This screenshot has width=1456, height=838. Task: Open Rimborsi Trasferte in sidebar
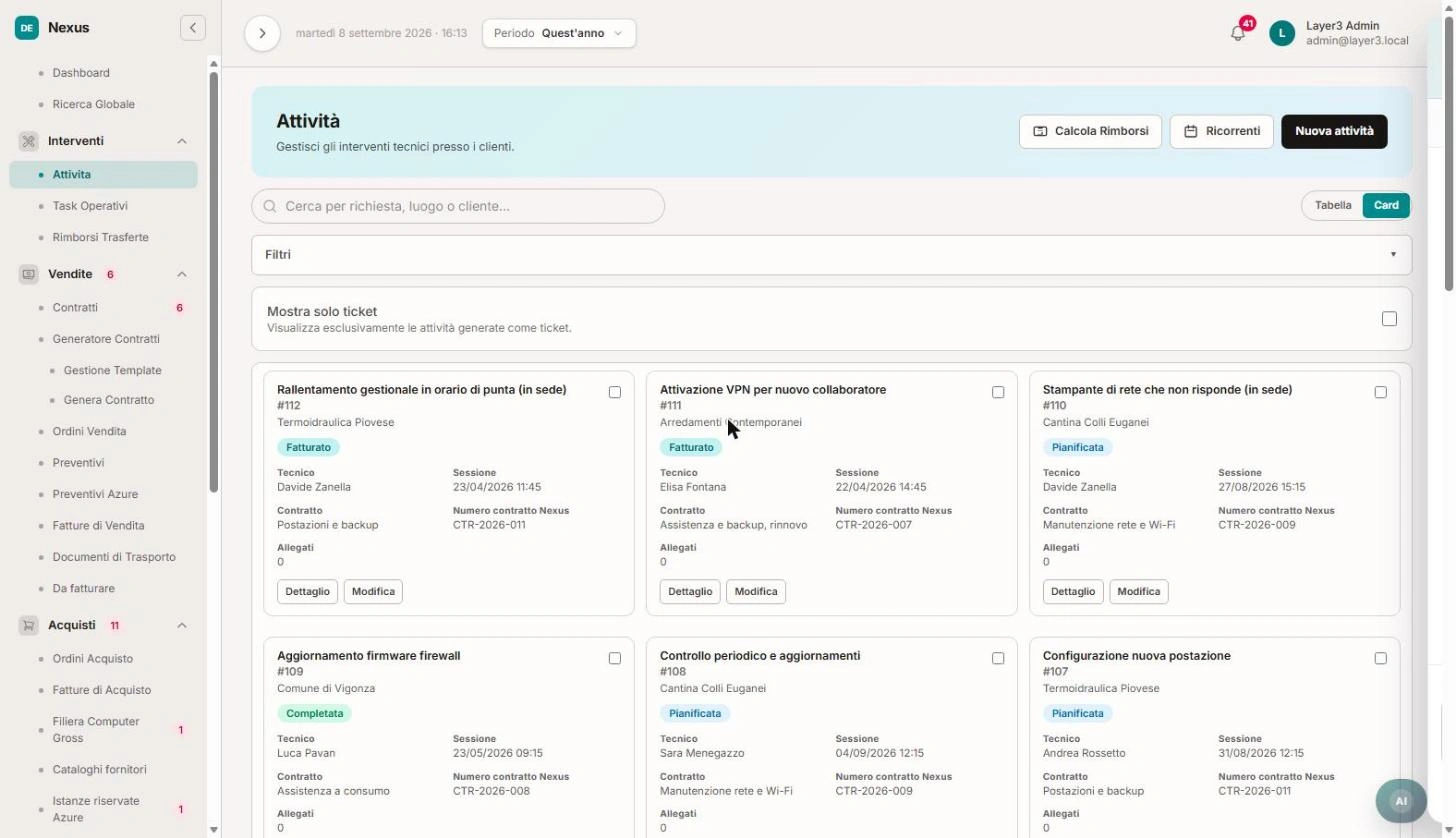[100, 237]
